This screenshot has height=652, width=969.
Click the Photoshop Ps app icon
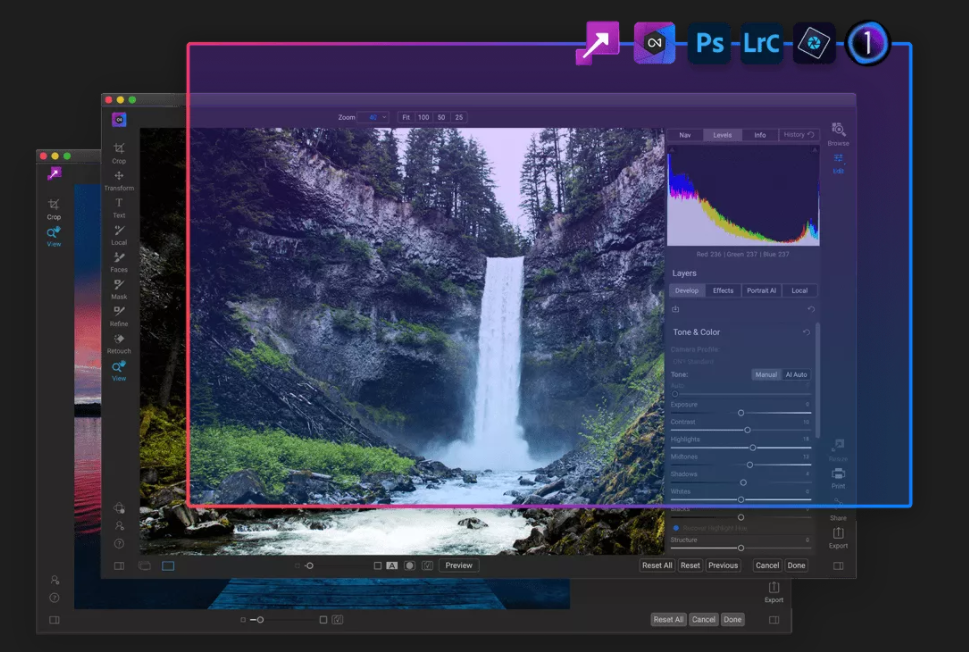tap(709, 43)
